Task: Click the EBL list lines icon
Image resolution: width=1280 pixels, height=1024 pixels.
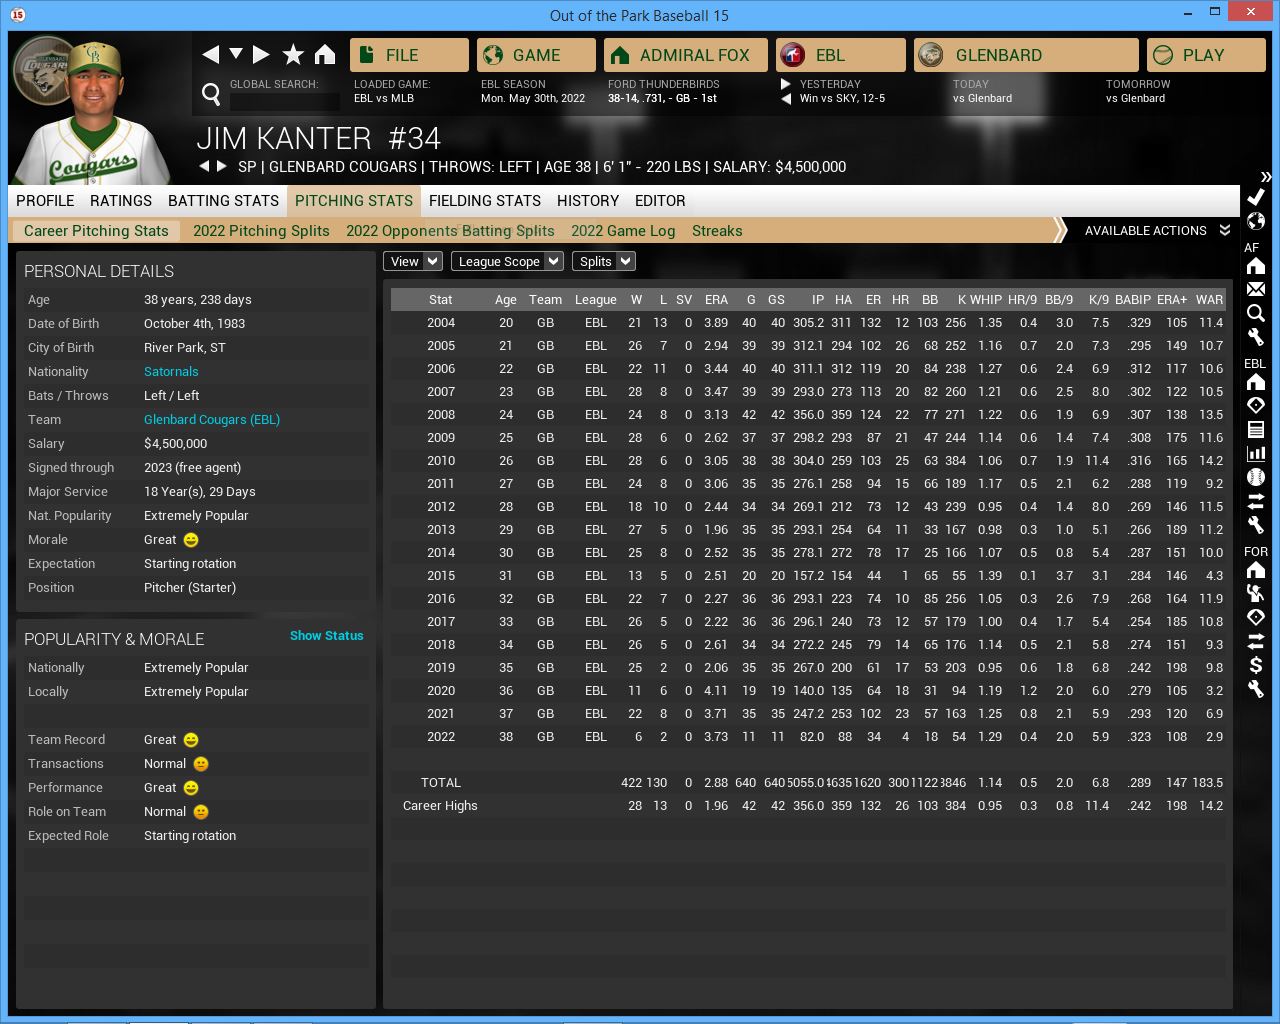Action: [x=1256, y=429]
